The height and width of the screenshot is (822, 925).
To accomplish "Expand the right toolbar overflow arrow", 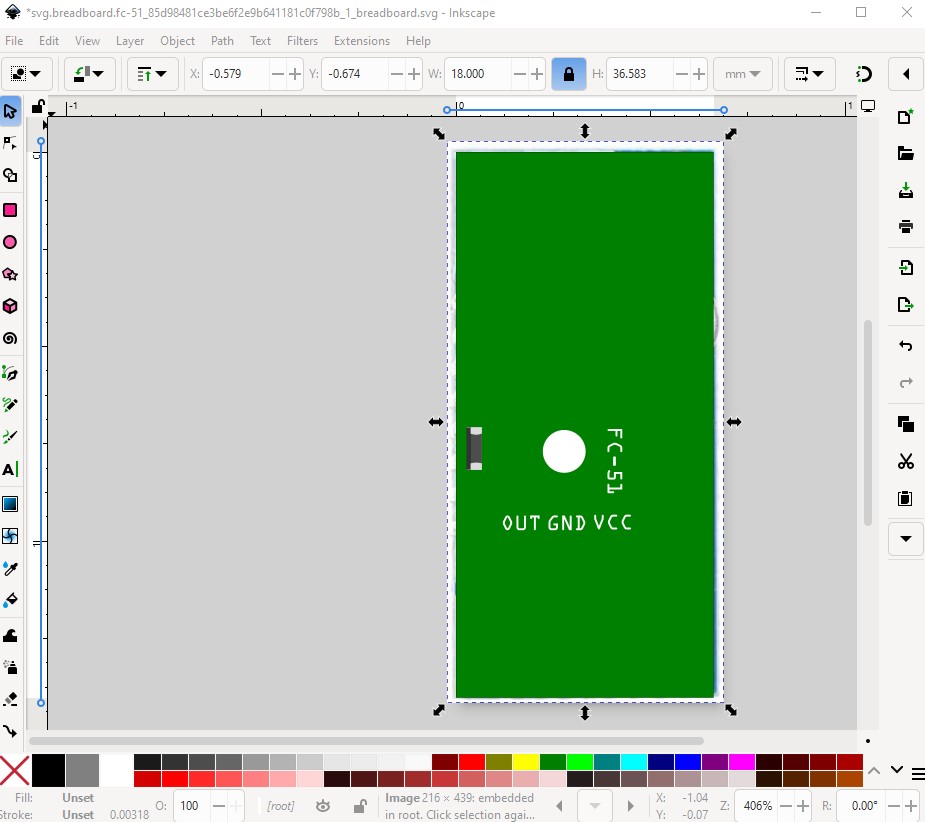I will [905, 538].
